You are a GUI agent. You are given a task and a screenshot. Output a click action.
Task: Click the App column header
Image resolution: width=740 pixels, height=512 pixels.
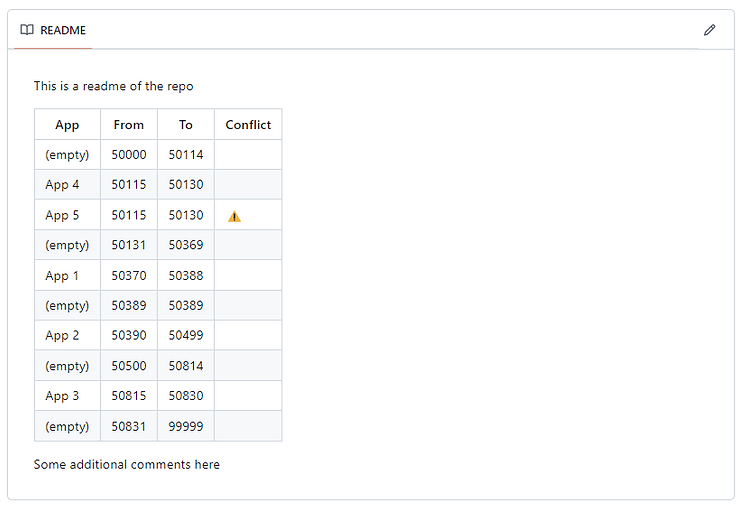[x=67, y=125]
